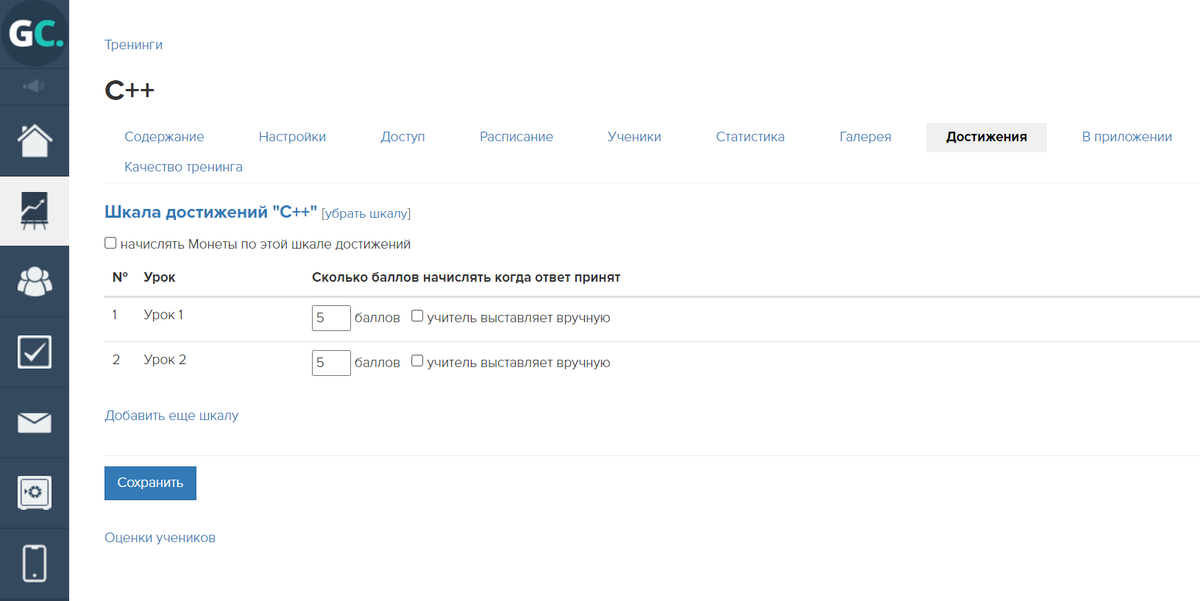This screenshot has height=601, width=1200.
Task: Open the house home page icon
Action: click(34, 140)
